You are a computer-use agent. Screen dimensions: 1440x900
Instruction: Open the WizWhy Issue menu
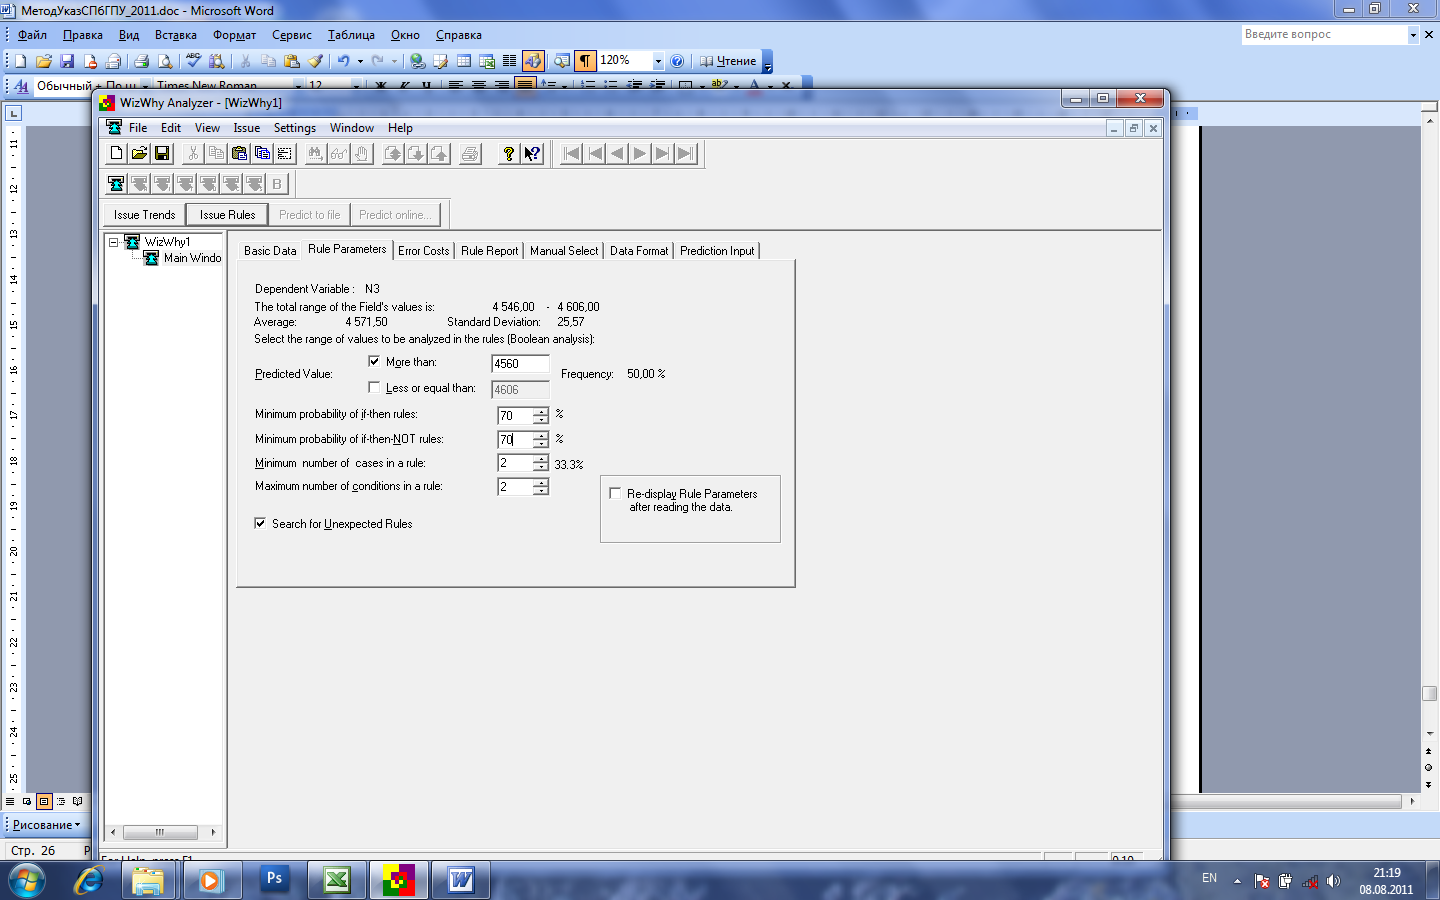[x=247, y=128]
